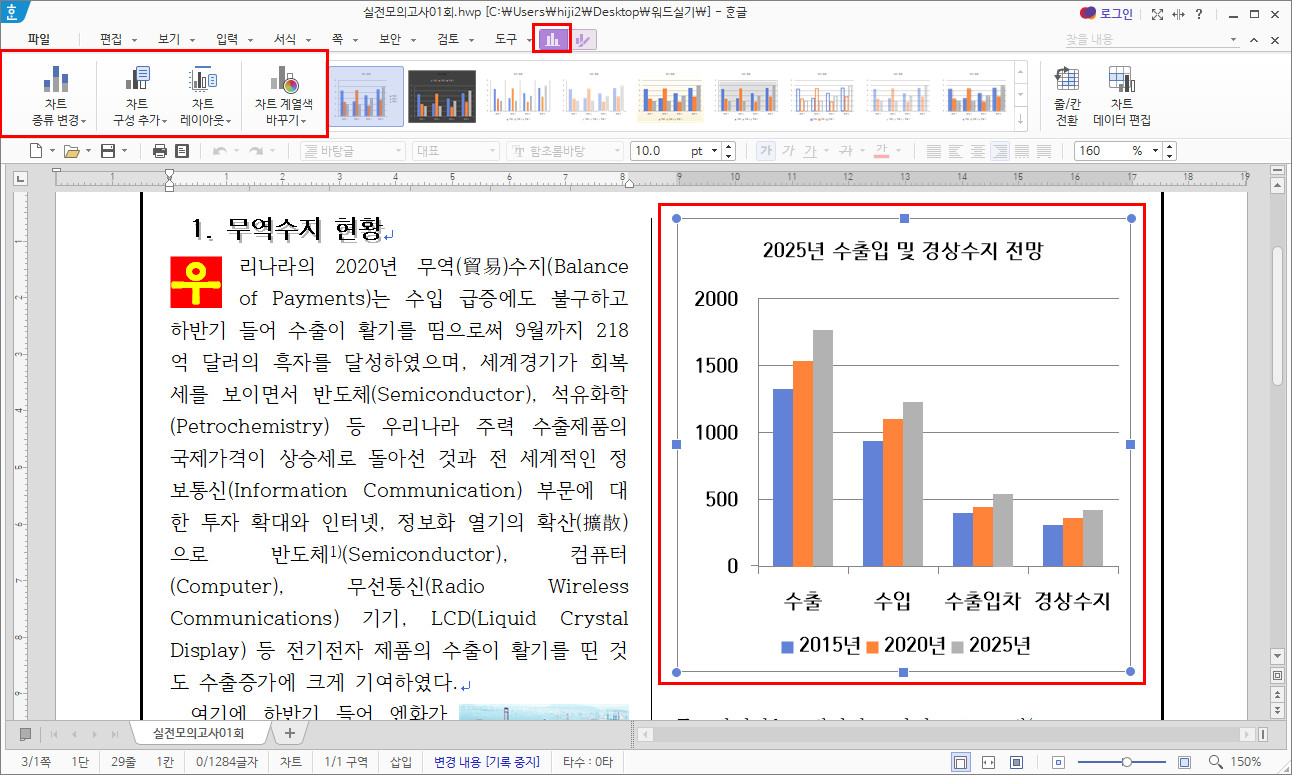Screen dimensions: 1292x775
Task: Open the 160 % zoom dropdown
Action: [1156, 151]
